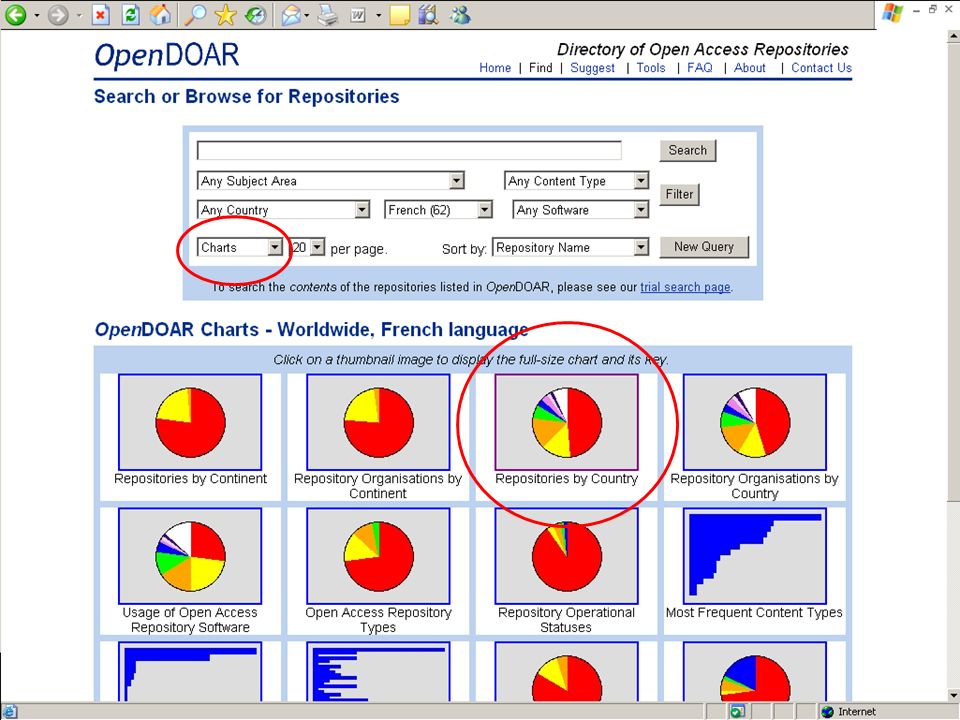Click the vertical scrollbar up arrow
This screenshot has width=960, height=720.
pyautogui.click(x=953, y=36)
